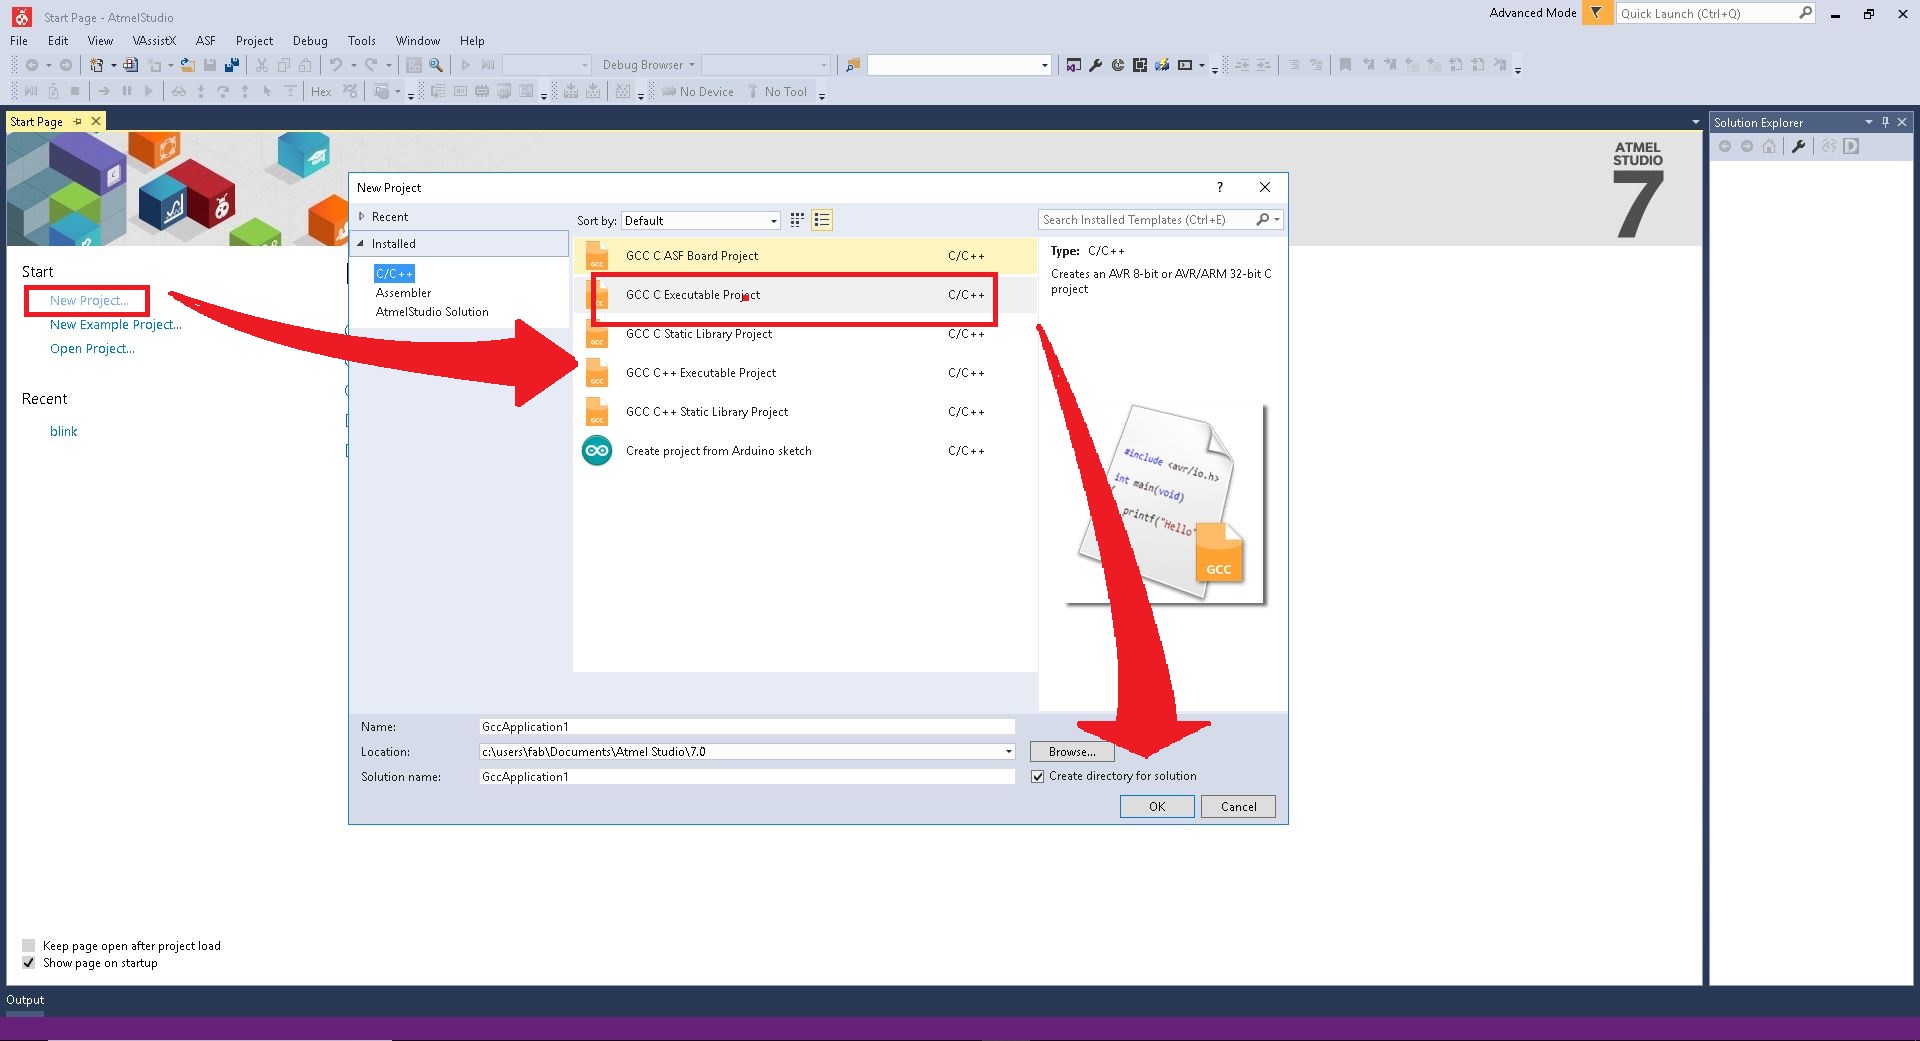This screenshot has width=1920, height=1041.
Task: Click the Undo toolbar icon
Action: (336, 65)
